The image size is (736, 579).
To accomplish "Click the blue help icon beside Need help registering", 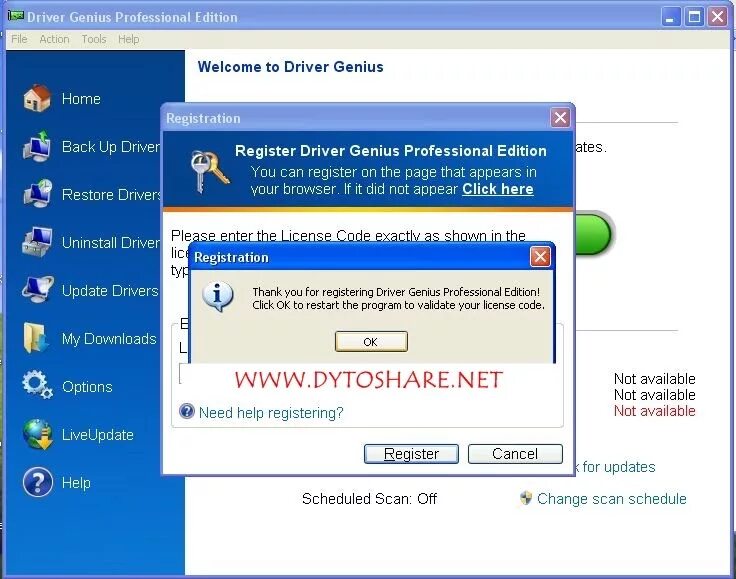I will [186, 411].
